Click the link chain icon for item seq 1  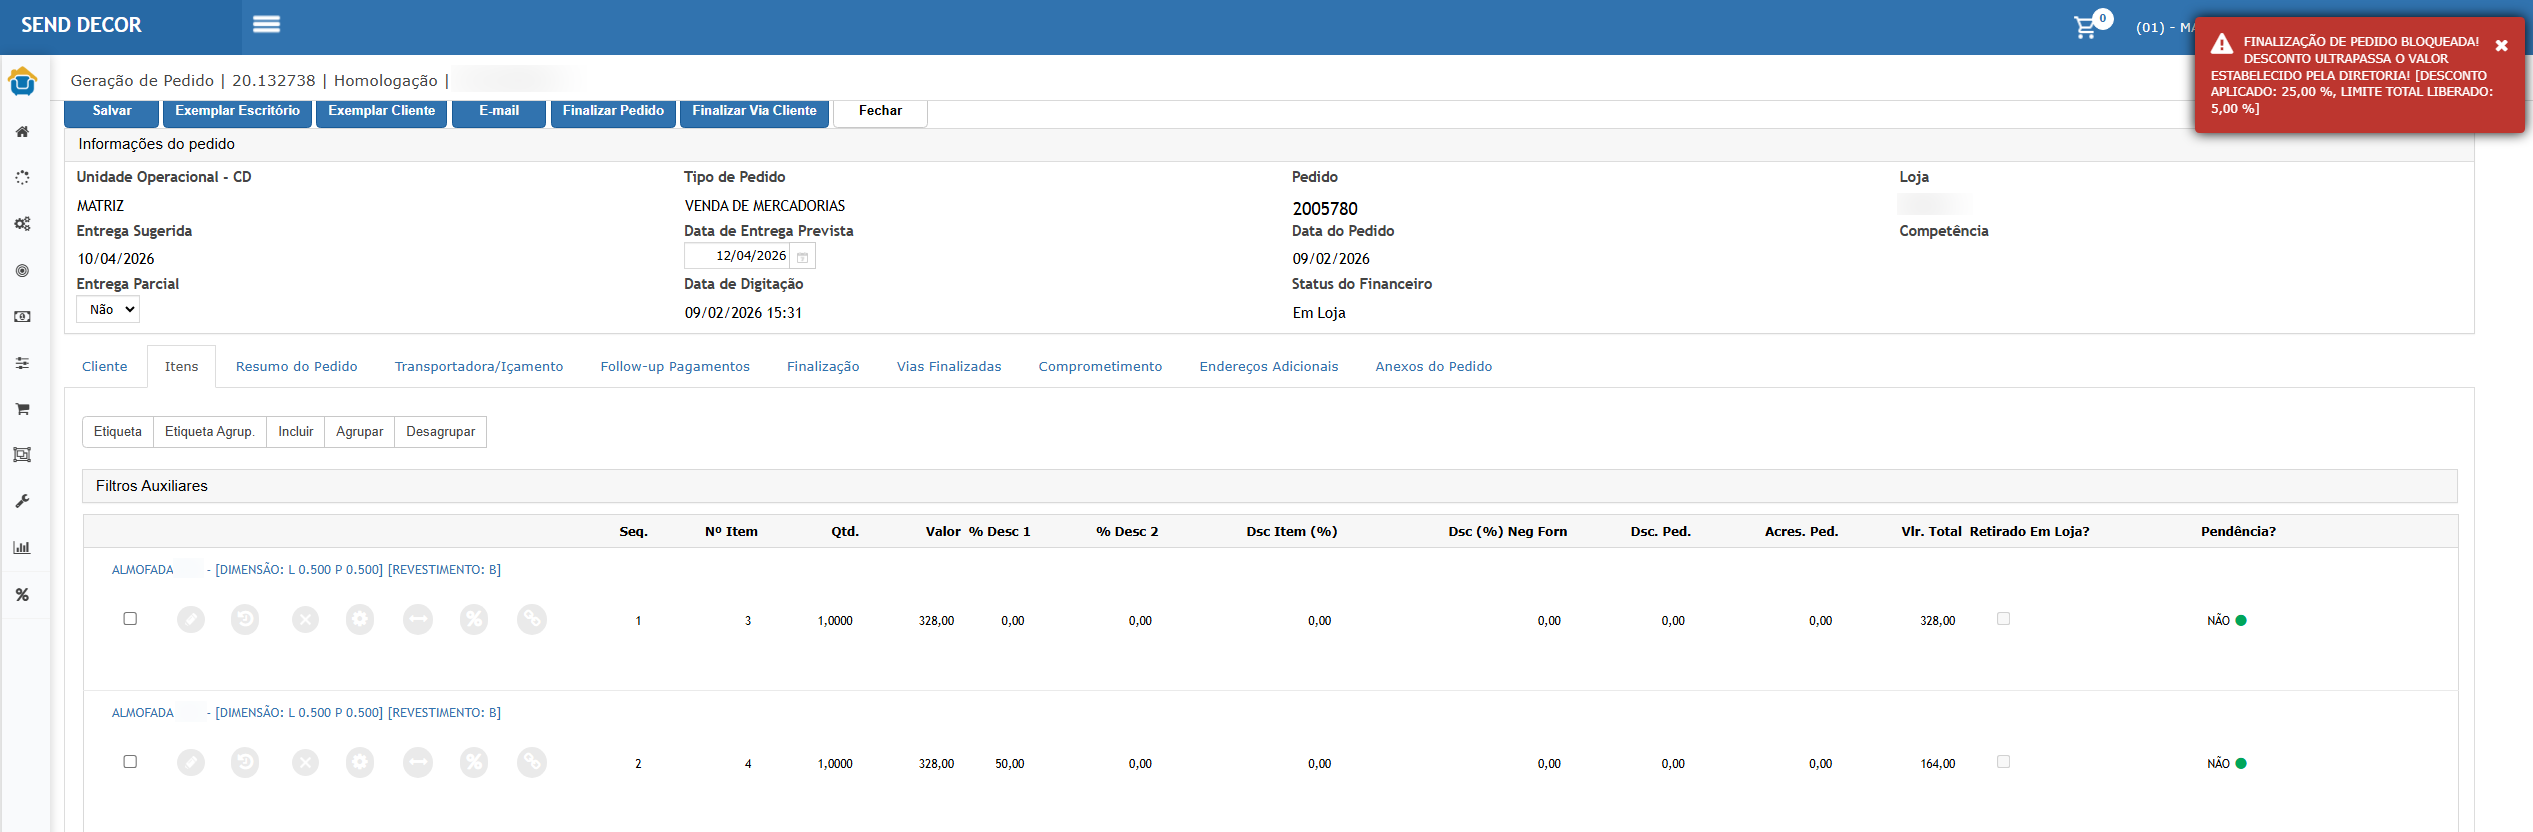(x=532, y=620)
